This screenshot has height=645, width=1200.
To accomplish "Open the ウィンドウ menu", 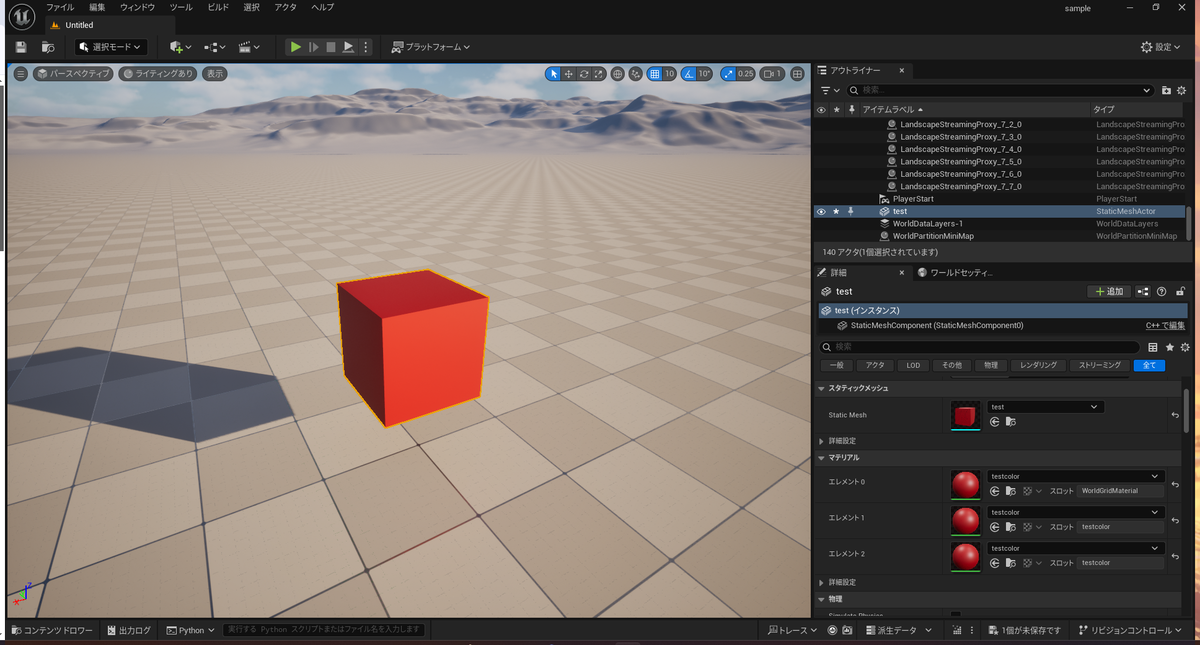I will (x=137, y=7).
